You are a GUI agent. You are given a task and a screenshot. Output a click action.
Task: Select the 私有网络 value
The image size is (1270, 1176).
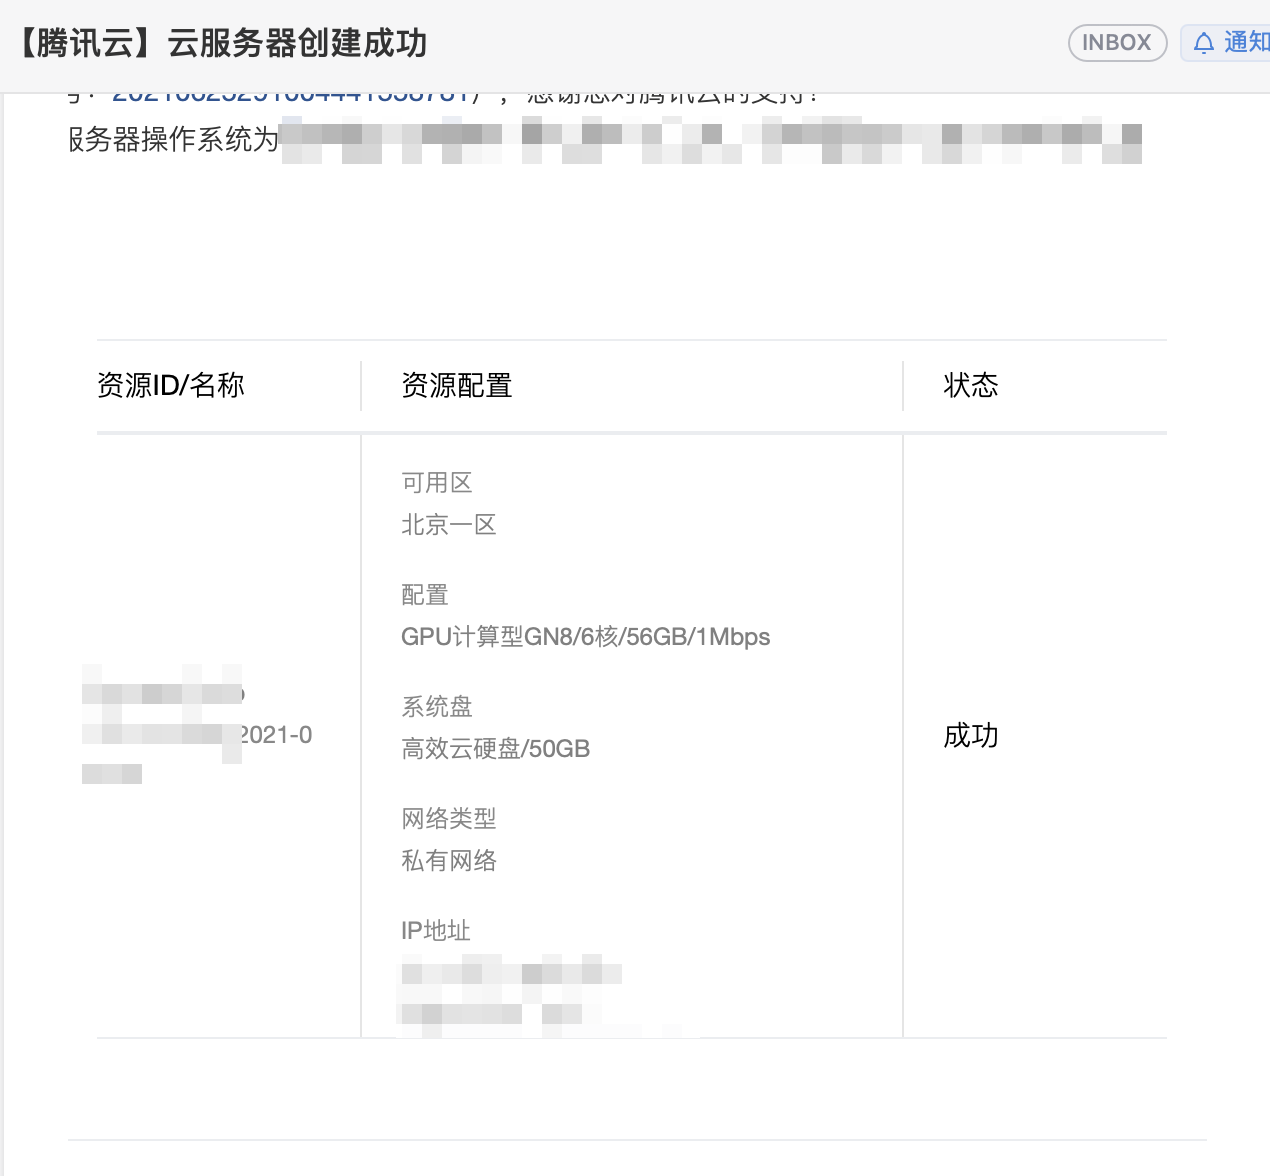449,861
